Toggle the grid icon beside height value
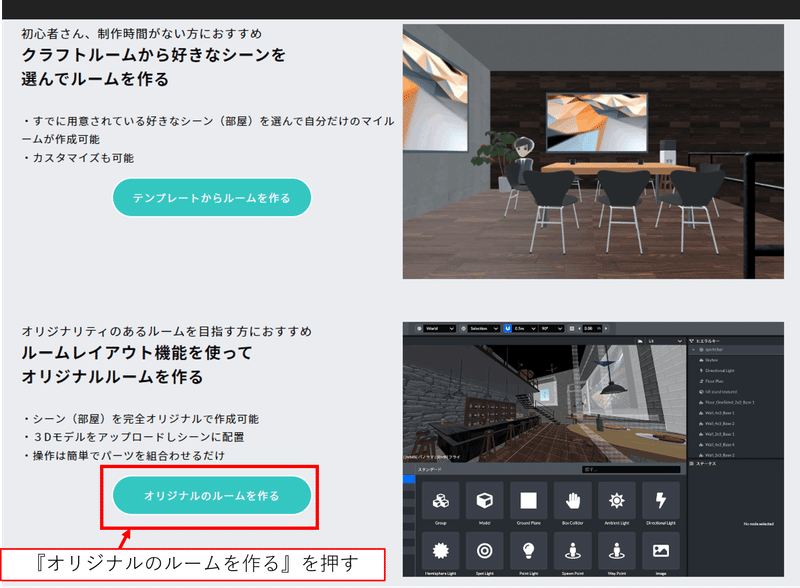The width and height of the screenshot is (800, 588). click(572, 329)
